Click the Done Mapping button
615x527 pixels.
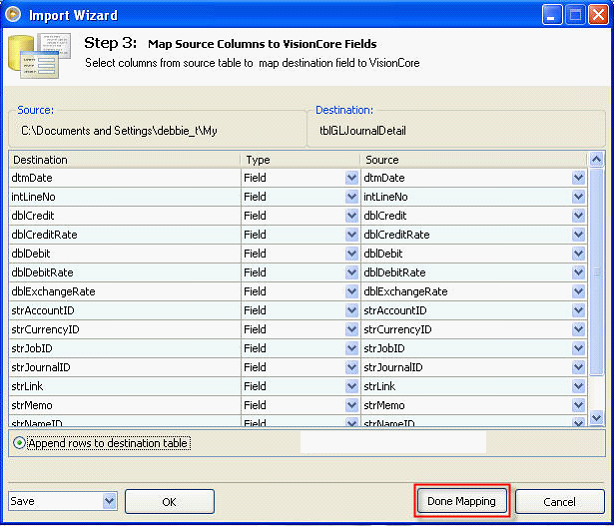tap(461, 501)
